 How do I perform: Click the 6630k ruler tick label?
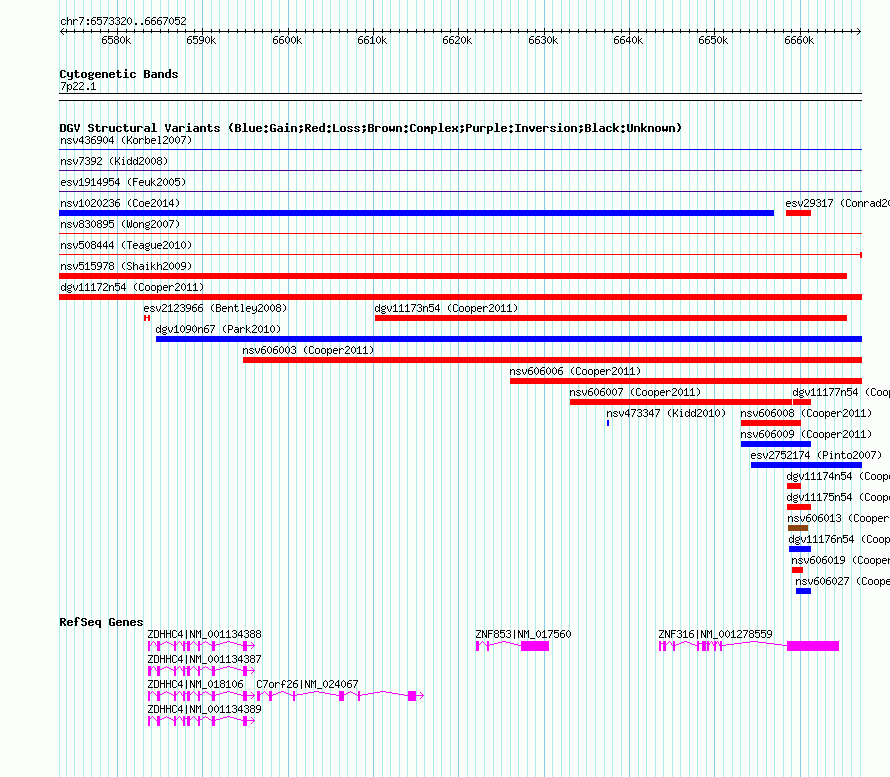(x=543, y=40)
